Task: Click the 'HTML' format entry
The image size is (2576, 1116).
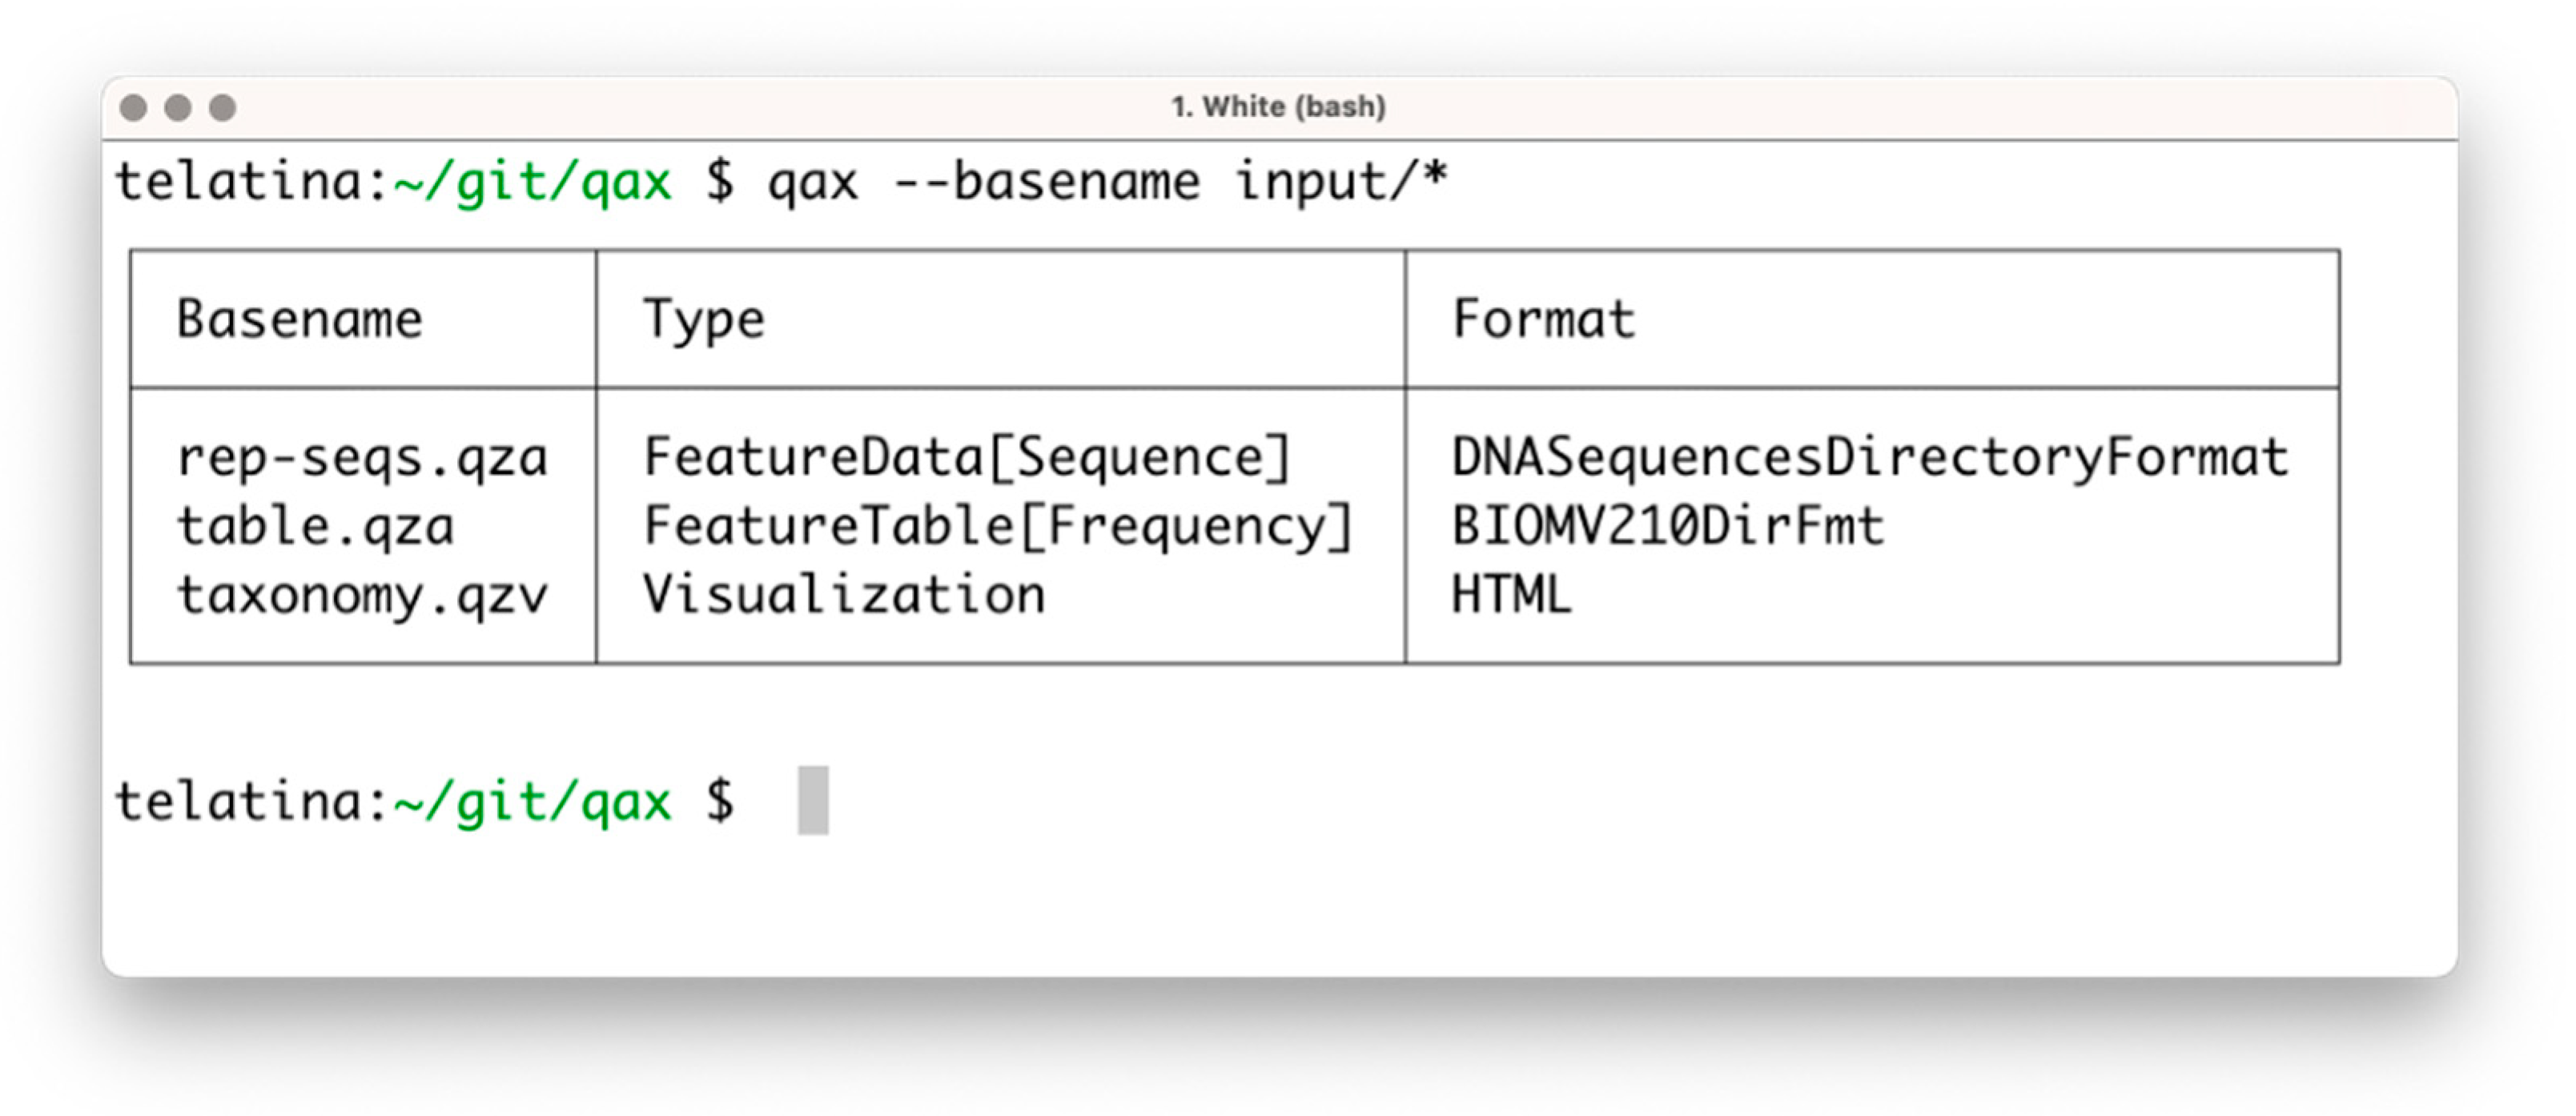Action: tap(1511, 595)
